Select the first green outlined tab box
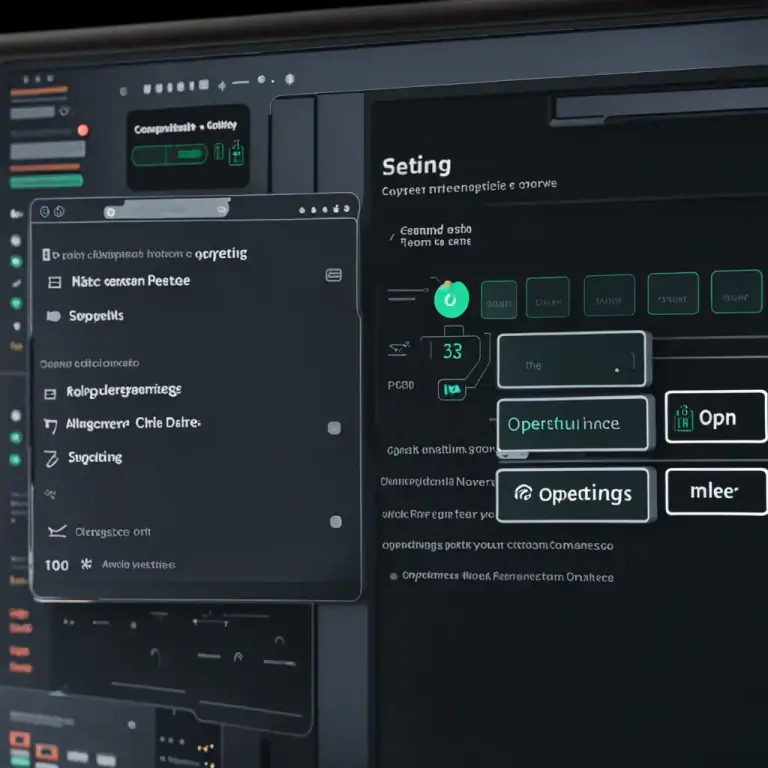Viewport: 768px width, 768px height. click(499, 300)
